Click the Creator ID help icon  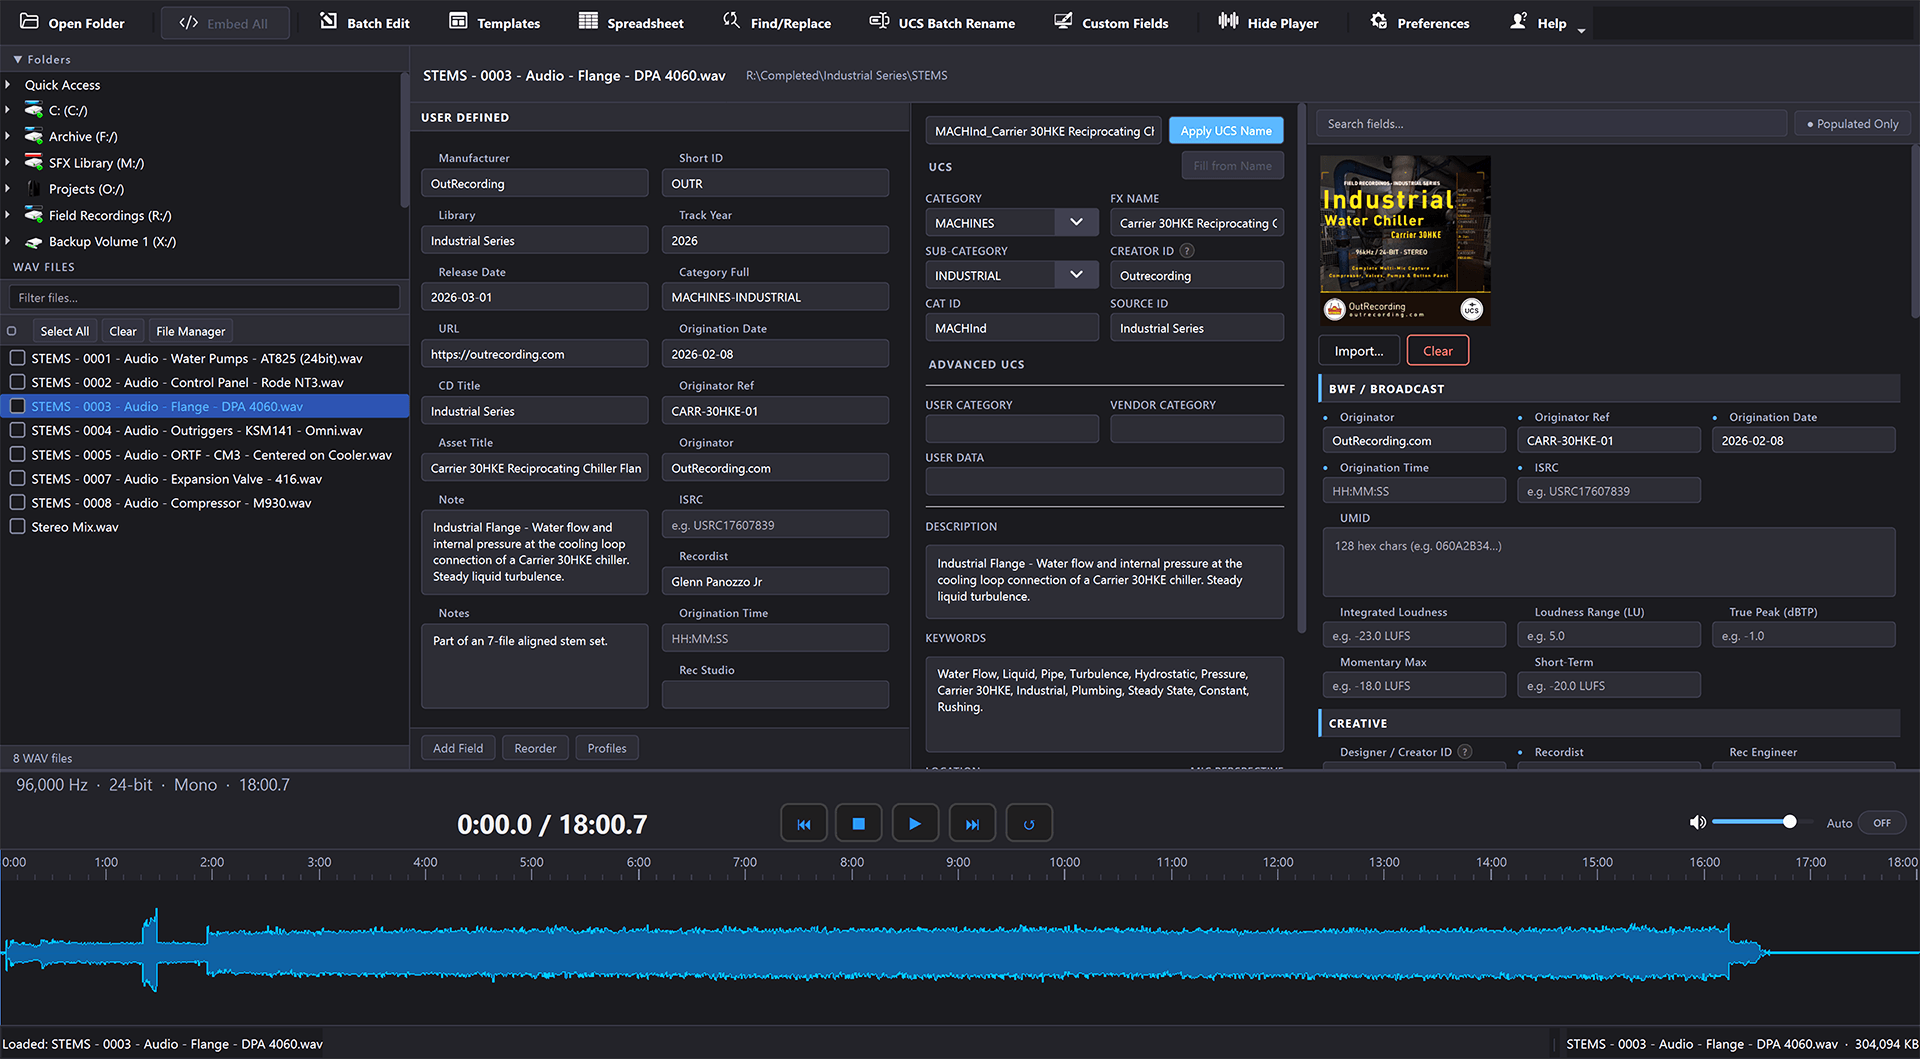click(1187, 251)
